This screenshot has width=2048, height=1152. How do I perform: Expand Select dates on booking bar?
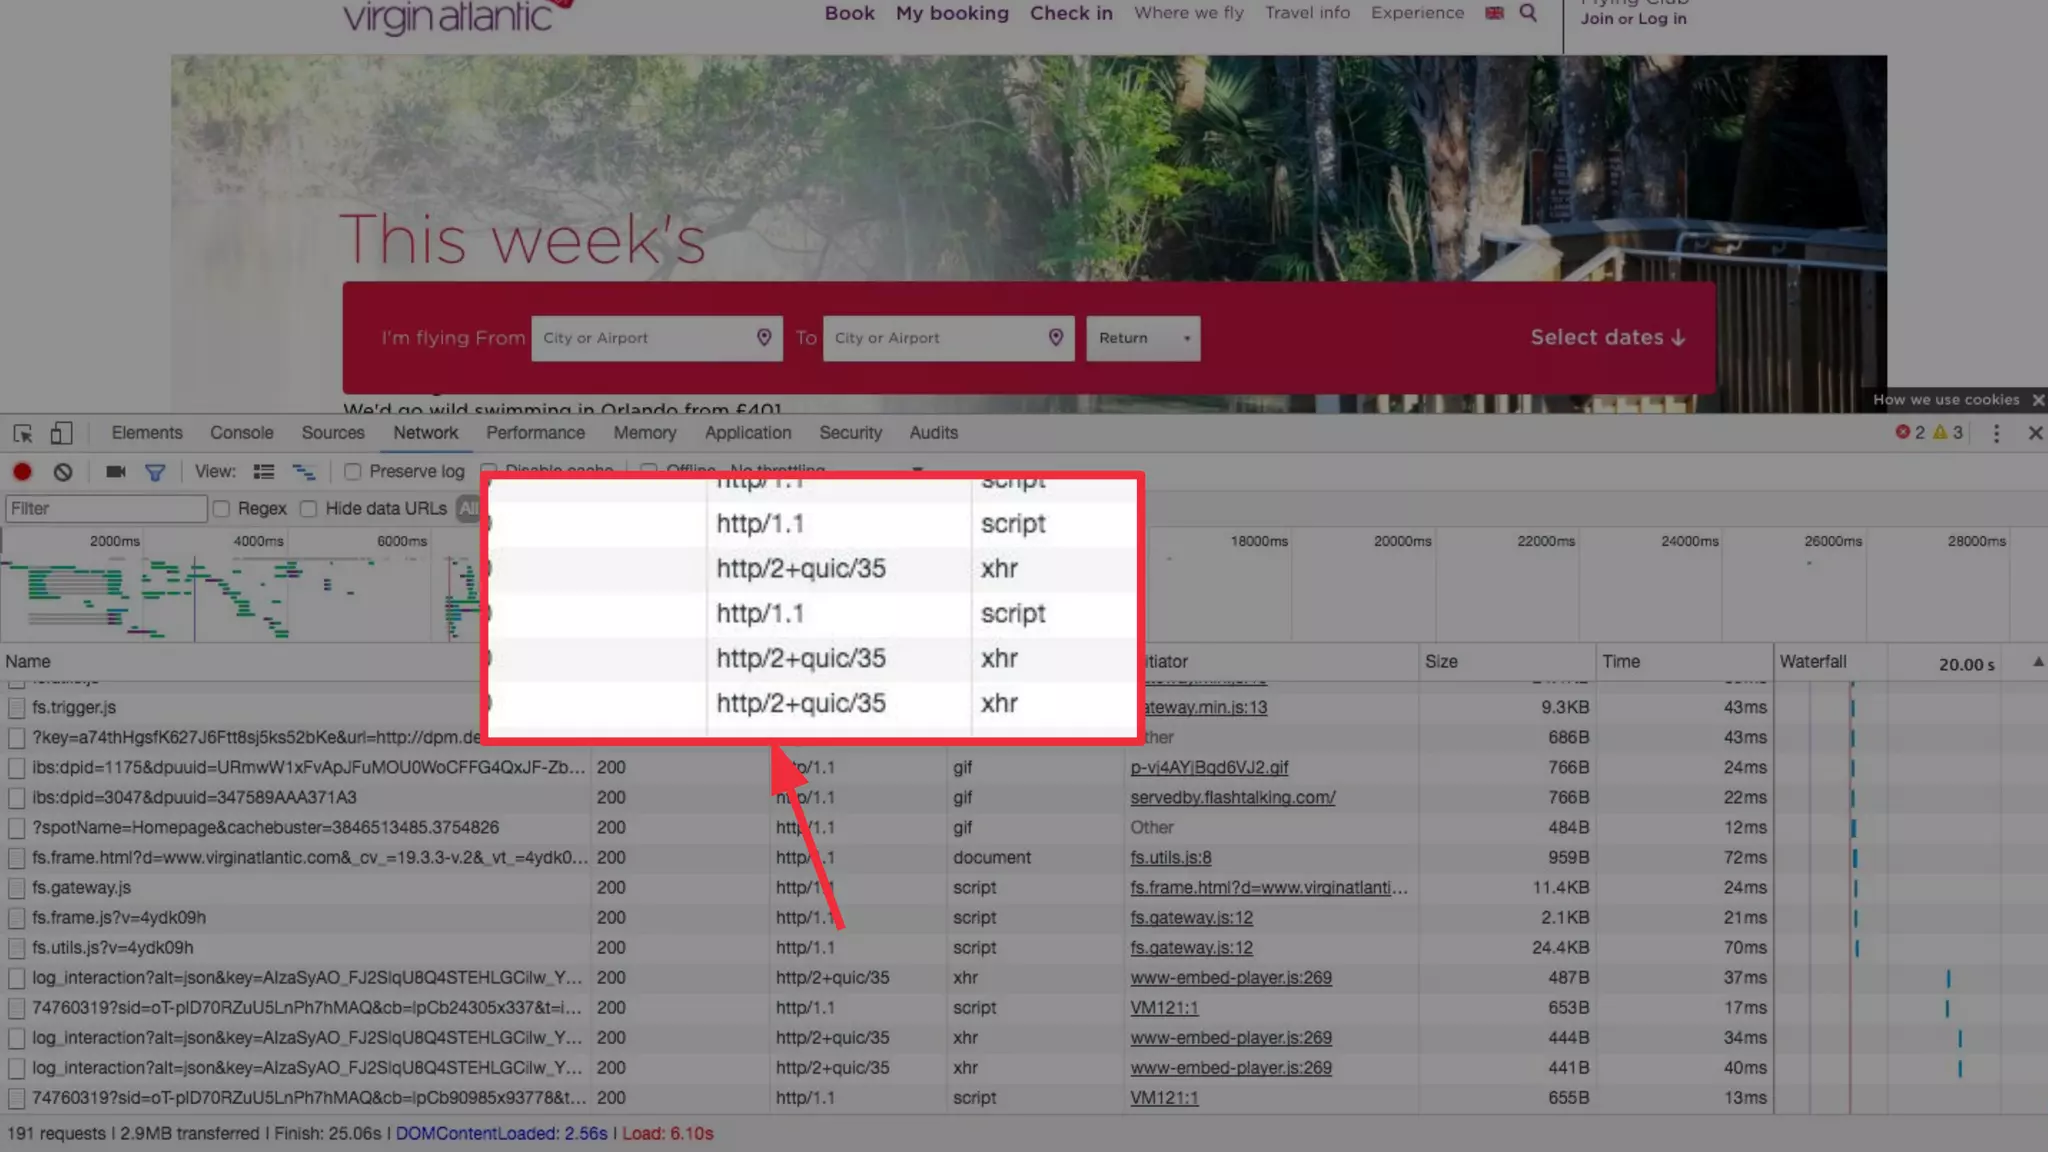coord(1607,338)
